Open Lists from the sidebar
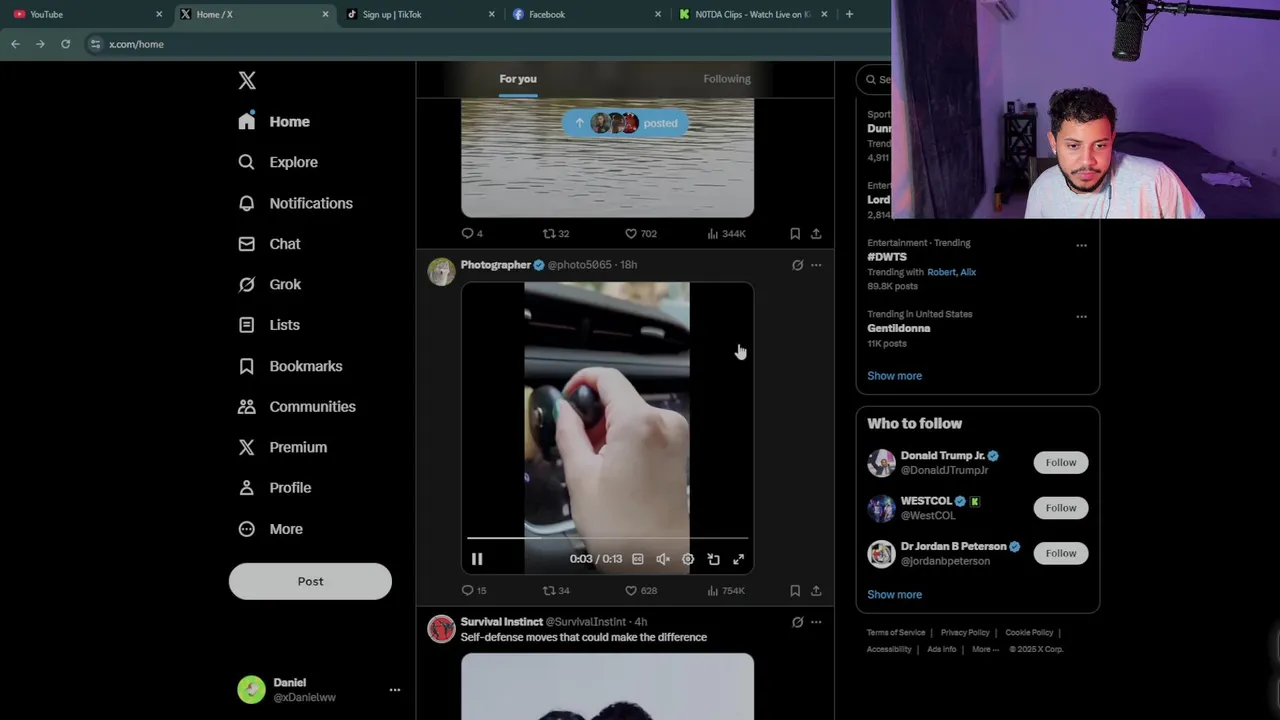Image resolution: width=1280 pixels, height=720 pixels. tap(269, 325)
